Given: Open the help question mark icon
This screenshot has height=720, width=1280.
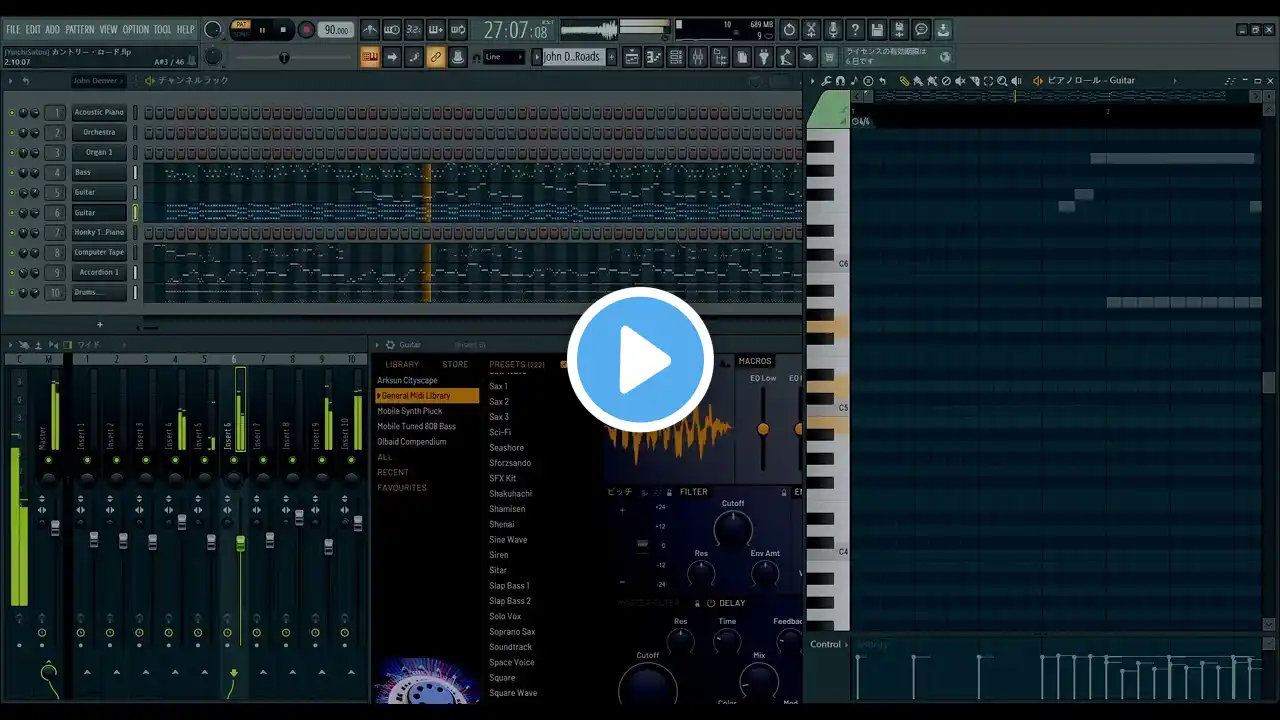Looking at the screenshot, I should point(855,30).
